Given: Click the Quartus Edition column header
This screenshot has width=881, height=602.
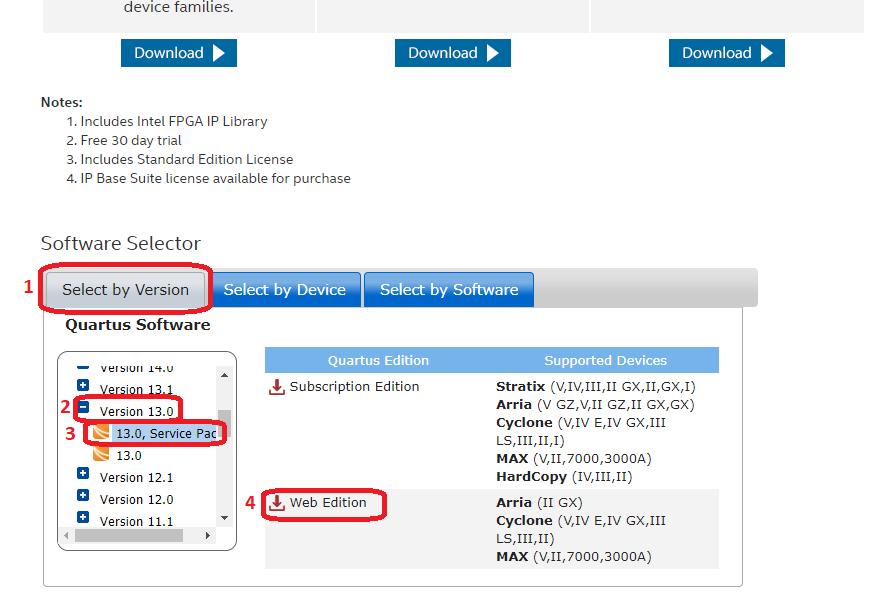Looking at the screenshot, I should (378, 360).
